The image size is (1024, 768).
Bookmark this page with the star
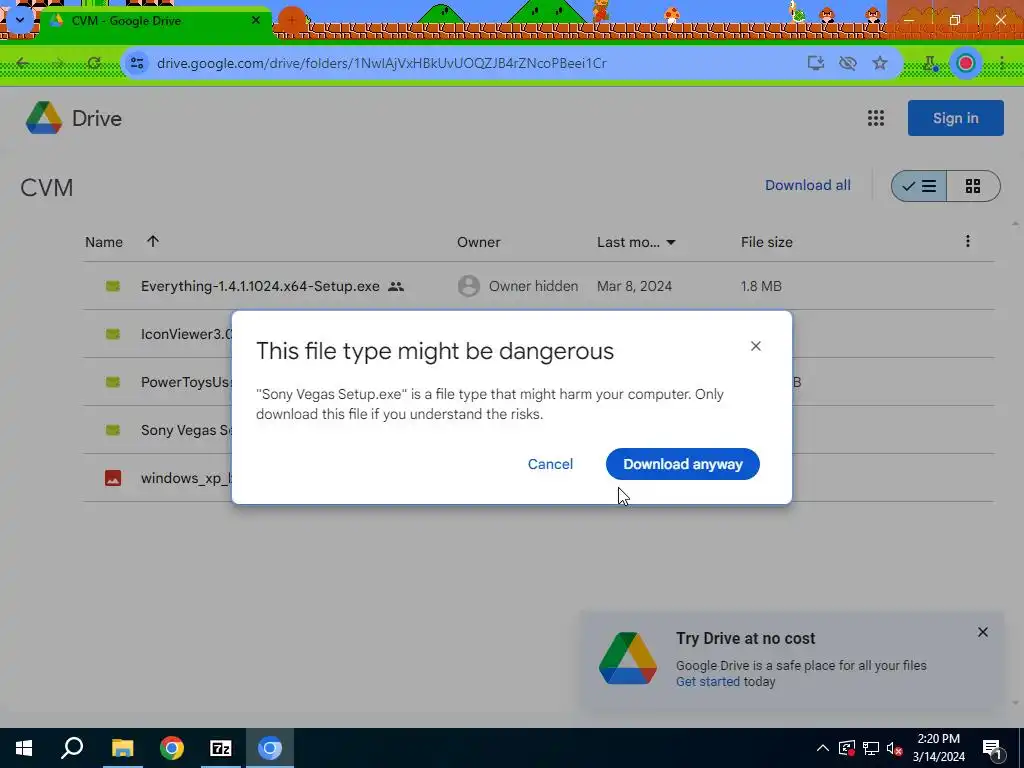(880, 63)
